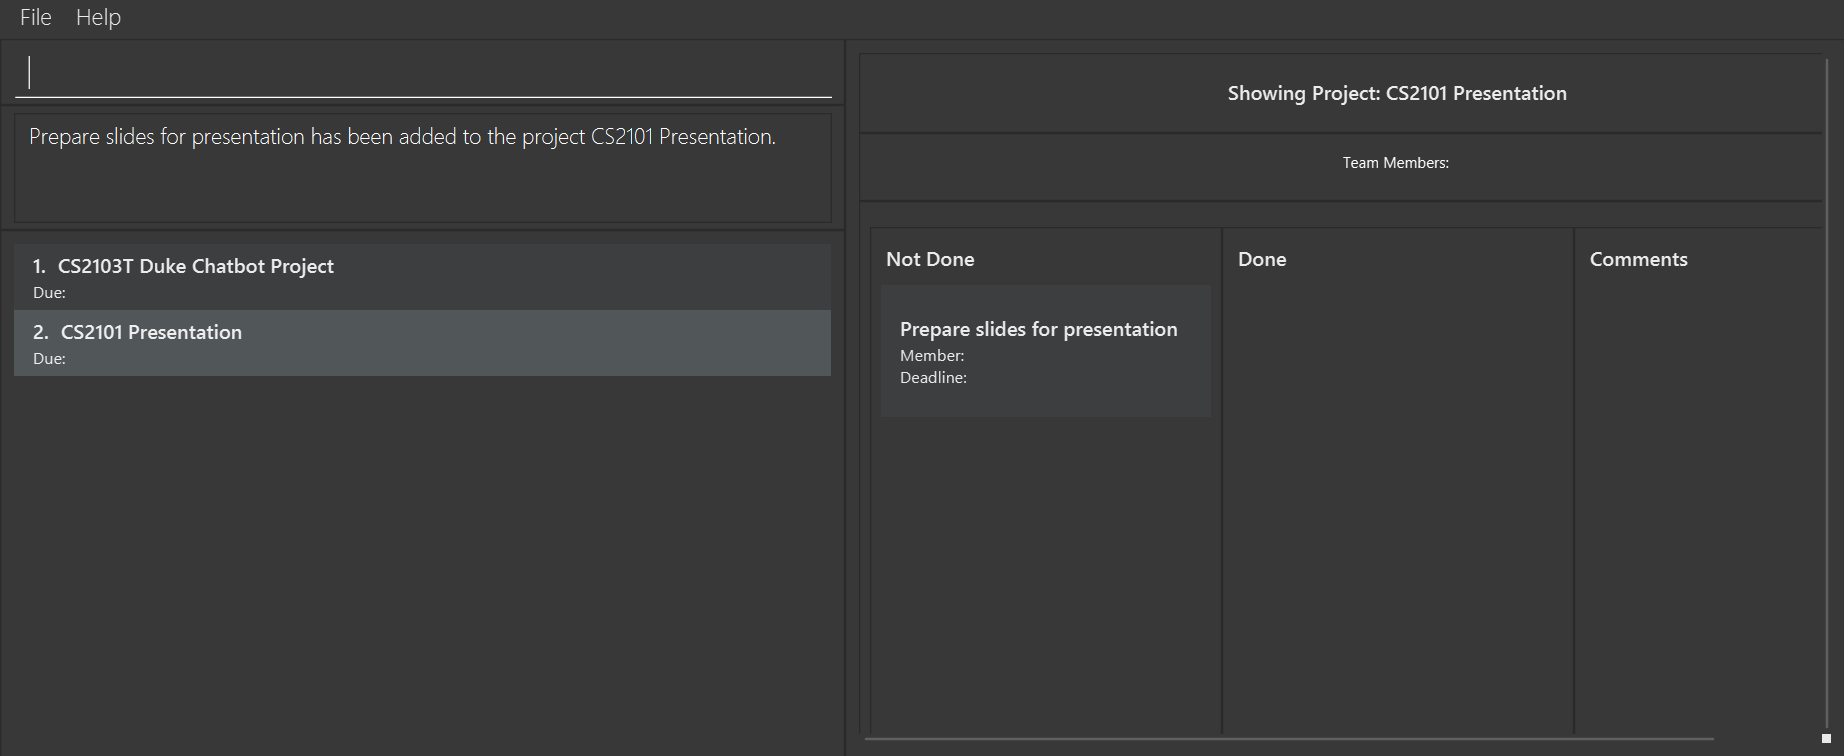Click the 'Done' column header
Screen dimensions: 1844x756
[x=1262, y=259]
